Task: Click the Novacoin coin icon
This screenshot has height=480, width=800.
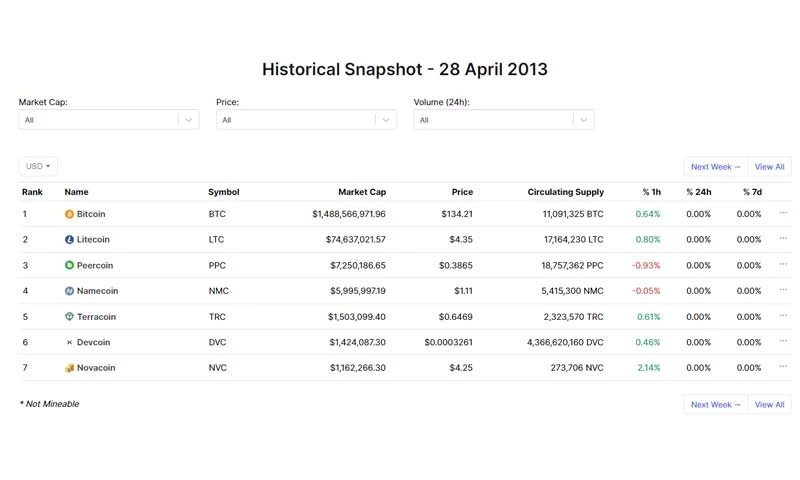Action: tap(69, 368)
